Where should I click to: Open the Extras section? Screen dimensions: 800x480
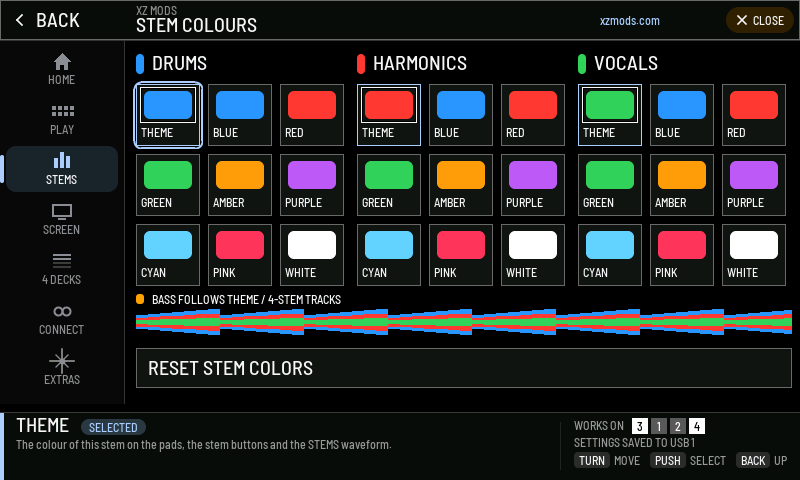(x=62, y=369)
